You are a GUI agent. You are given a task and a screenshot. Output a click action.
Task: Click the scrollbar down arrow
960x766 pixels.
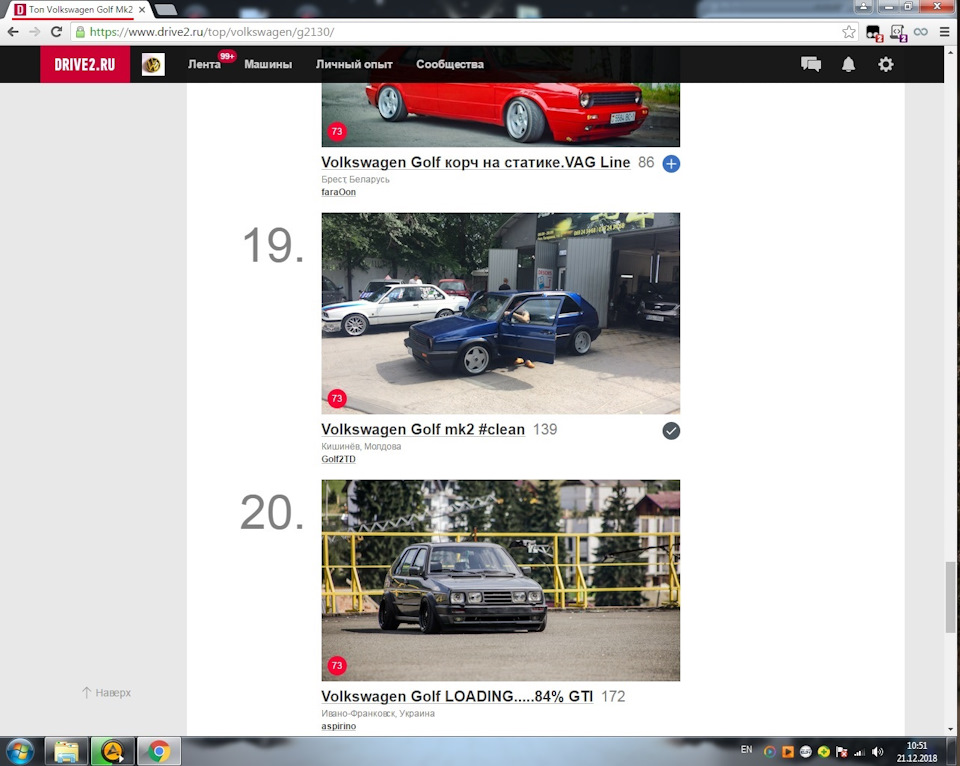[950, 729]
